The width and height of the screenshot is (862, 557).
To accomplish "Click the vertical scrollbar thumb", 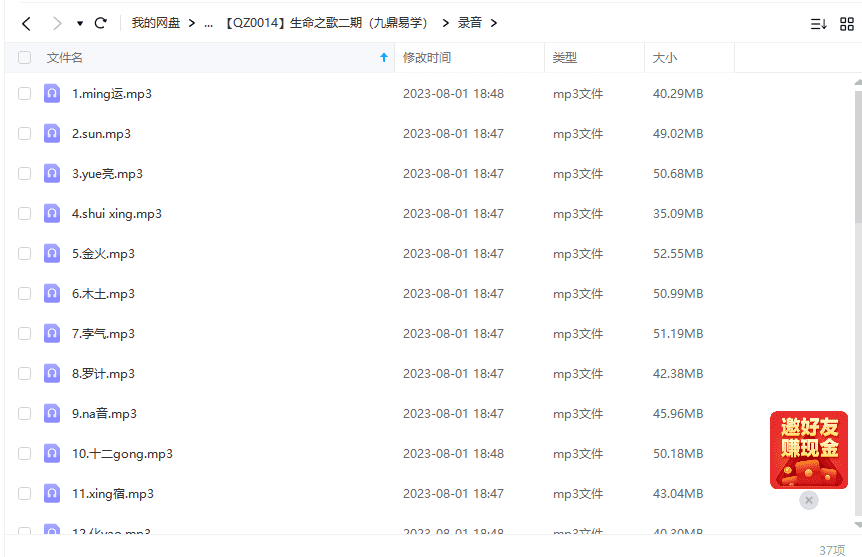I will (858, 157).
